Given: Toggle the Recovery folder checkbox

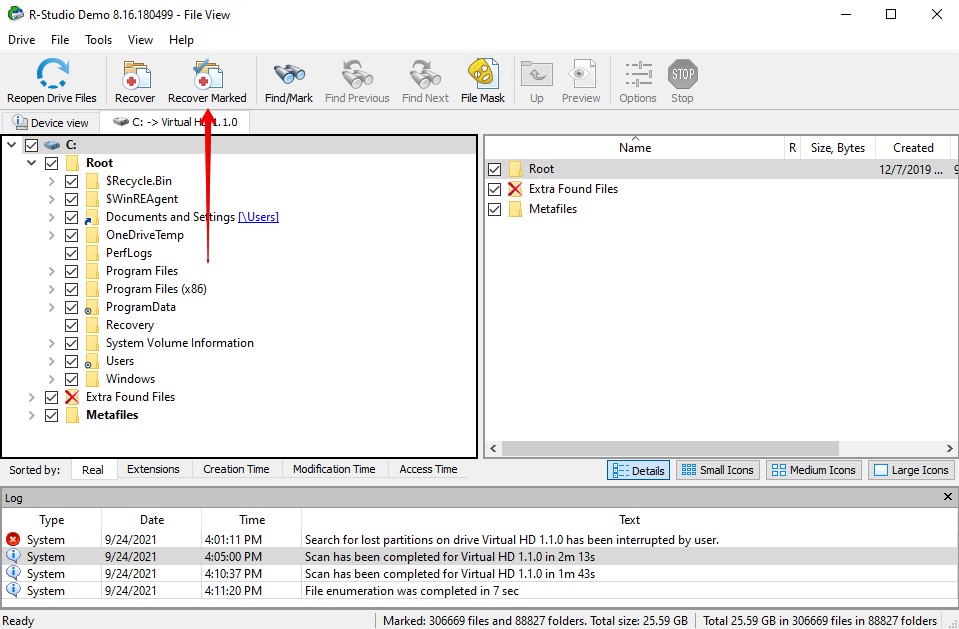Looking at the screenshot, I should 72,326.
